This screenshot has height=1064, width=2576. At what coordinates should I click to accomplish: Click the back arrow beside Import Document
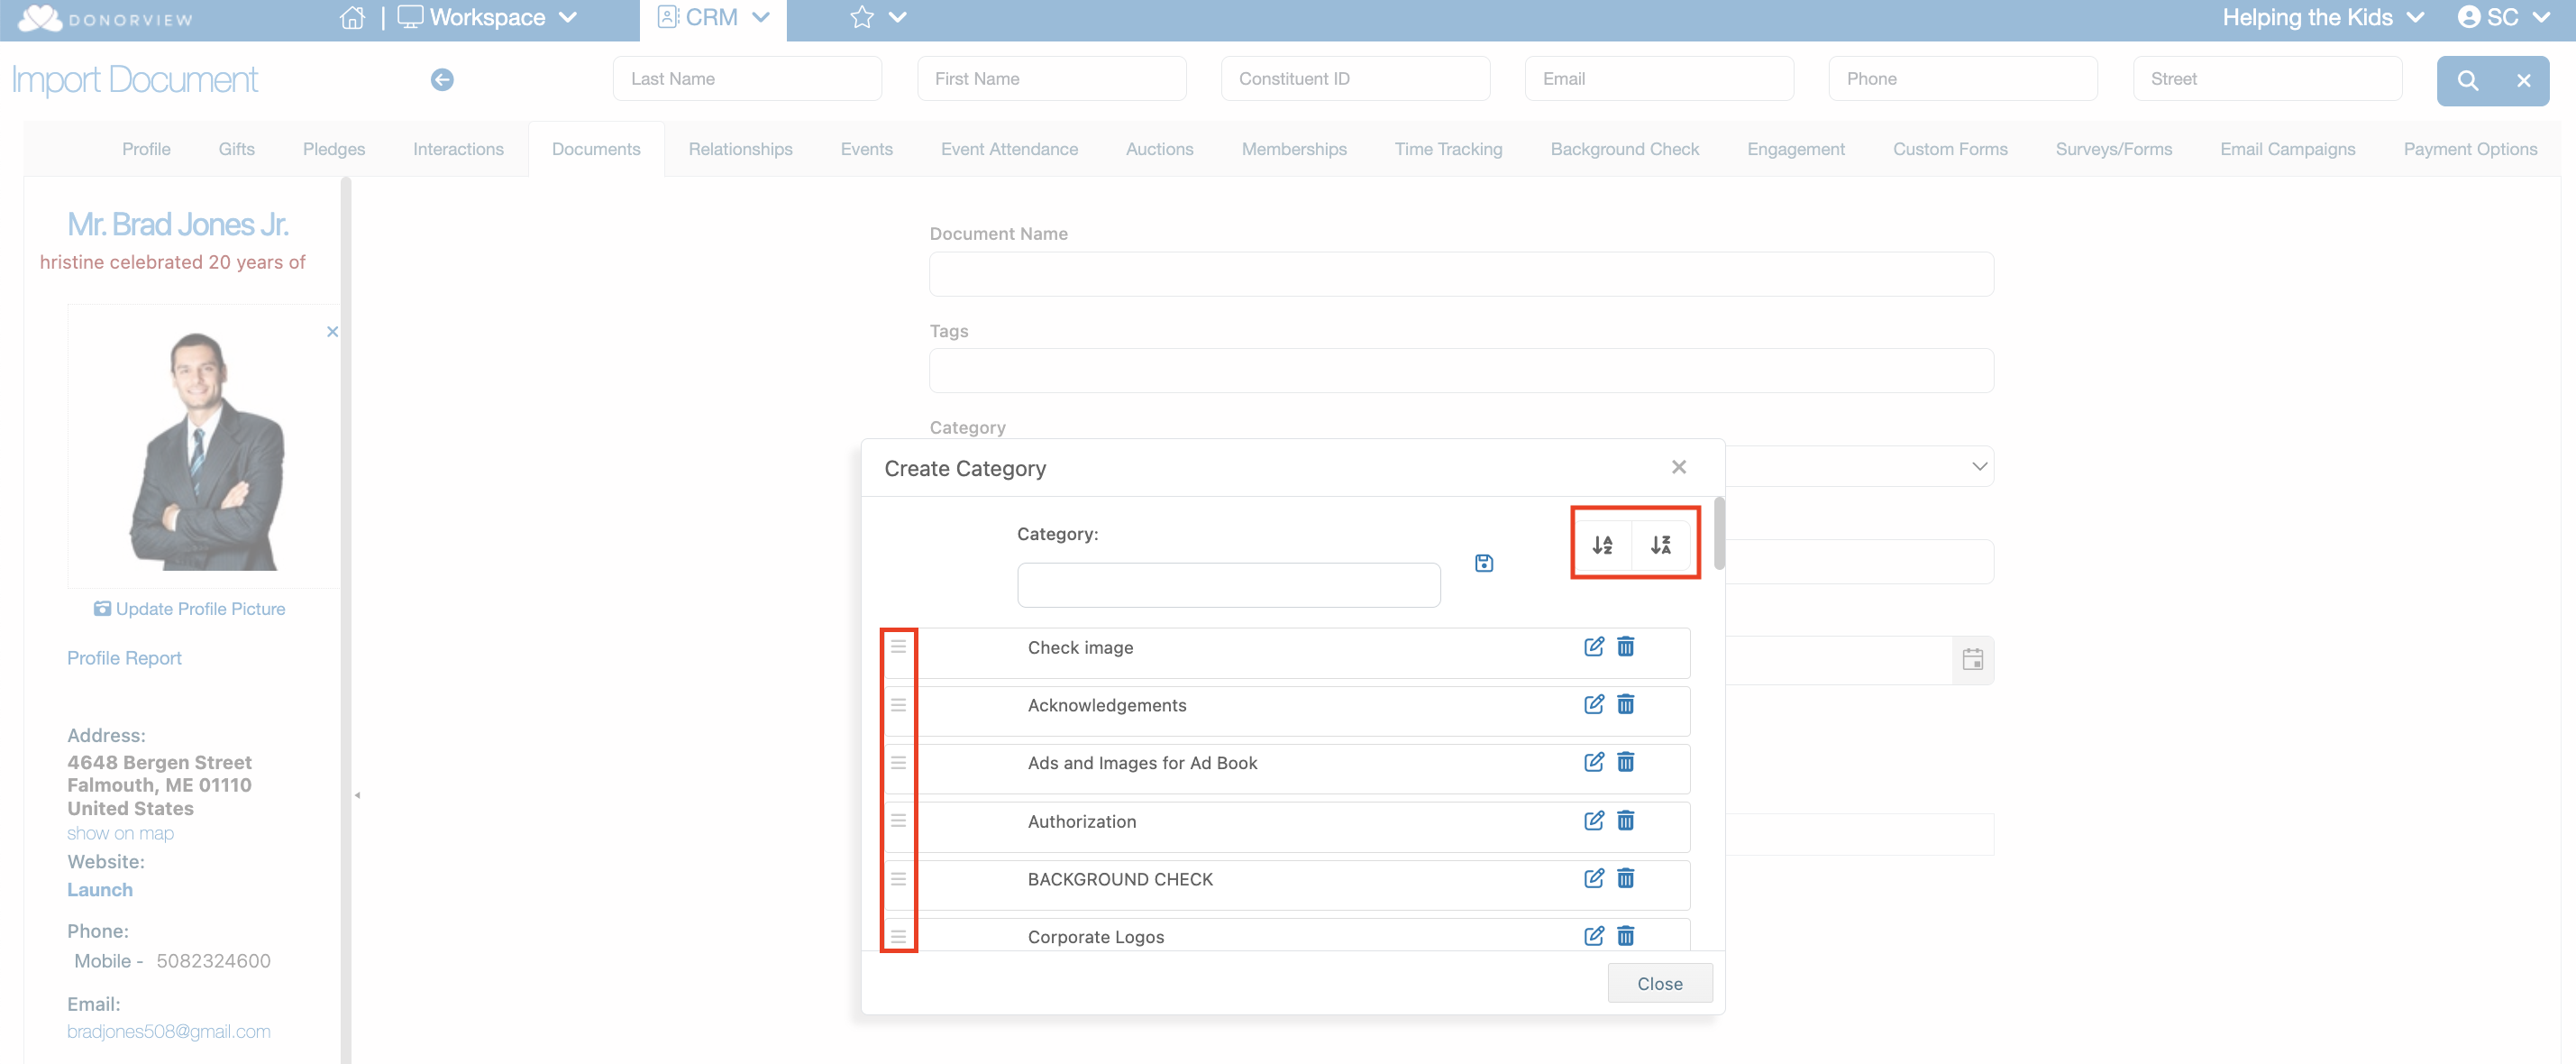[x=442, y=79]
